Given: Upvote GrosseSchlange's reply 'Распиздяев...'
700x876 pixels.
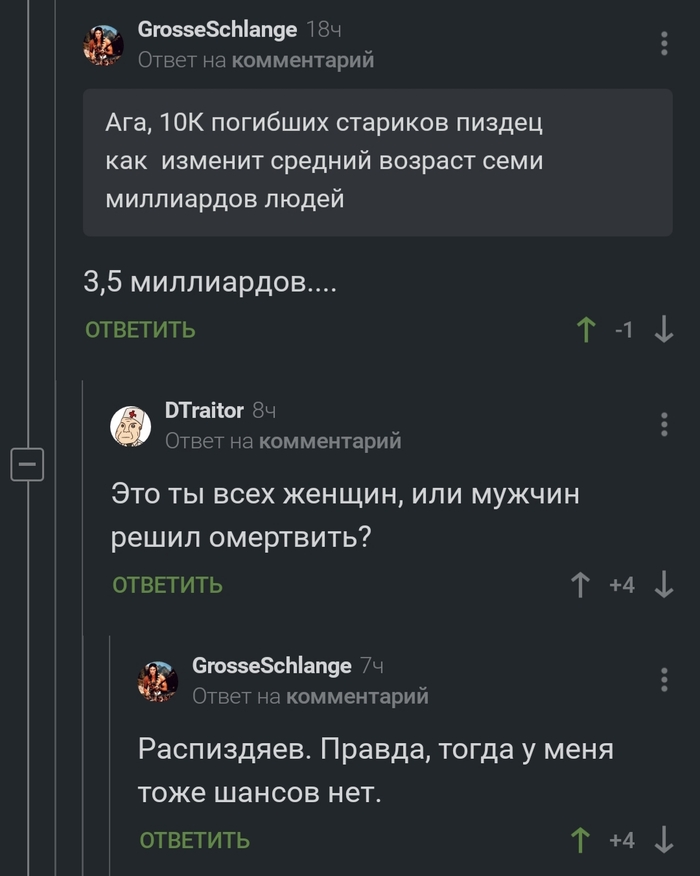Looking at the screenshot, I should (581, 841).
